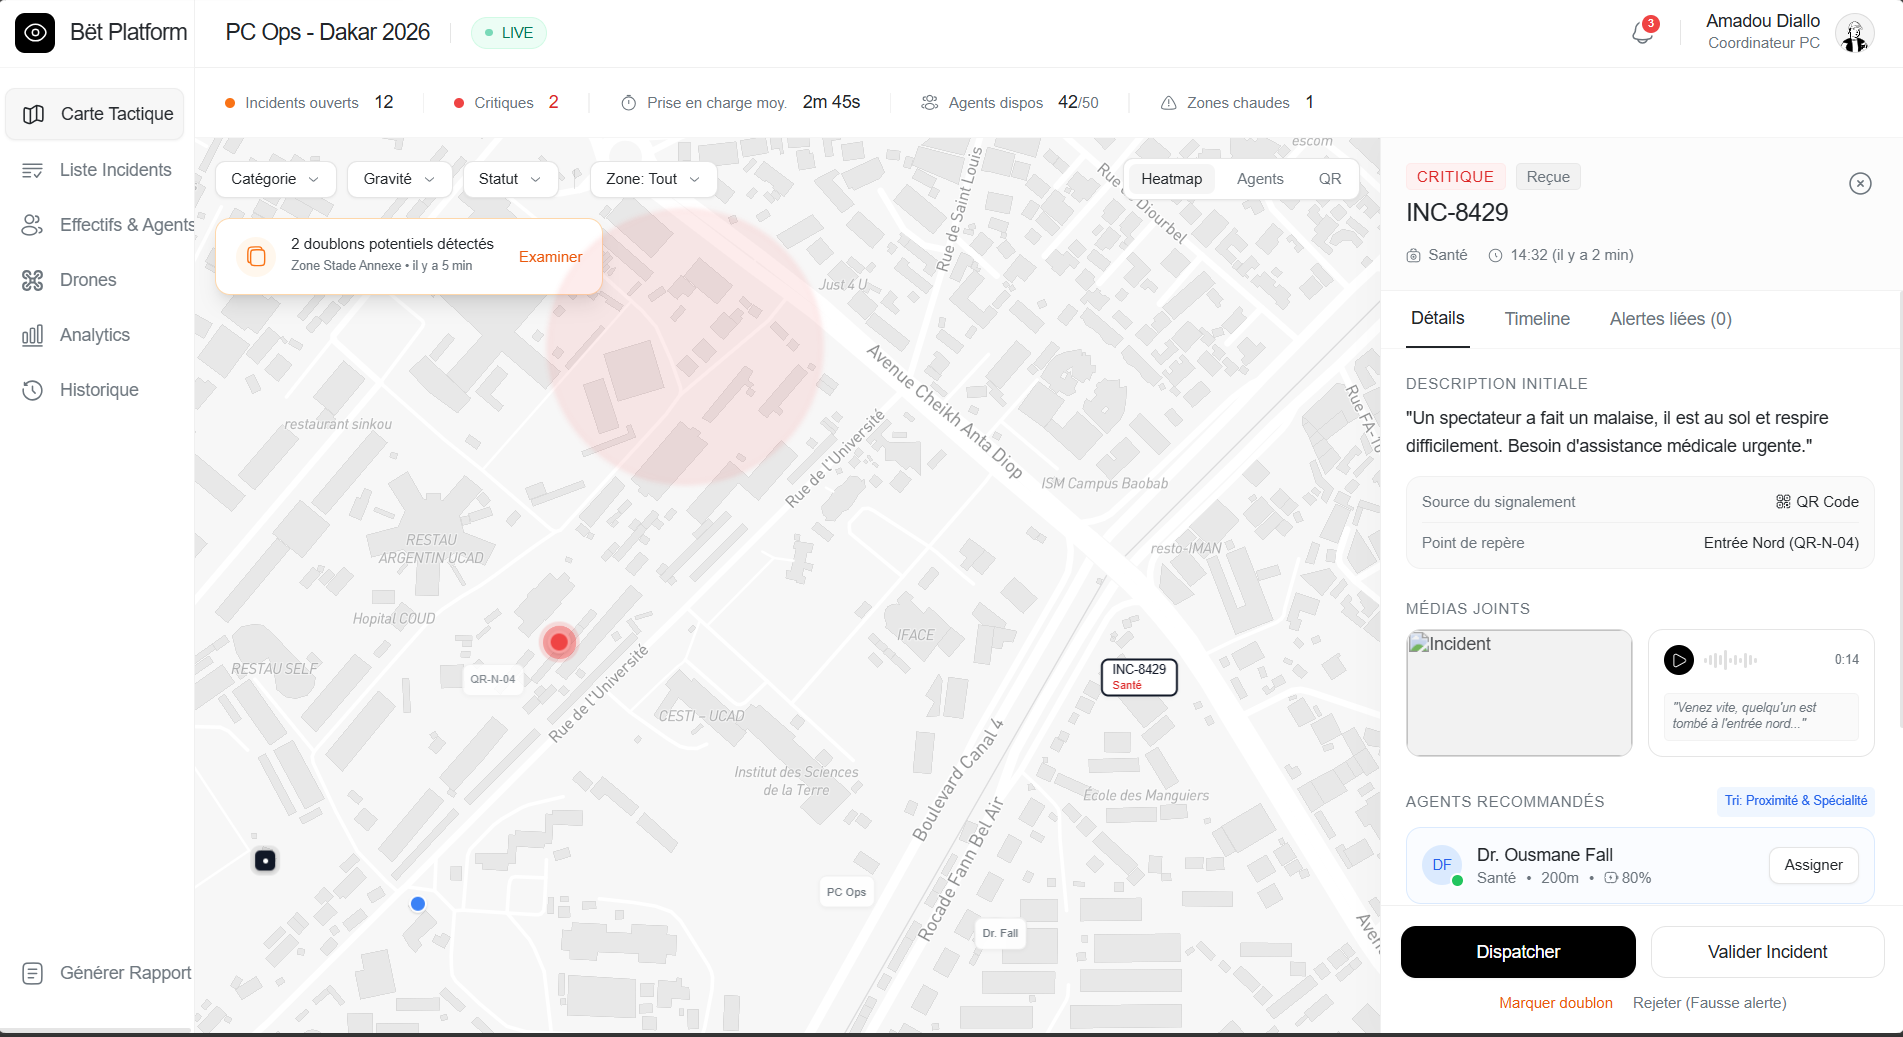Open the Zone: Tout dropdown
This screenshot has width=1903, height=1037.
(653, 179)
